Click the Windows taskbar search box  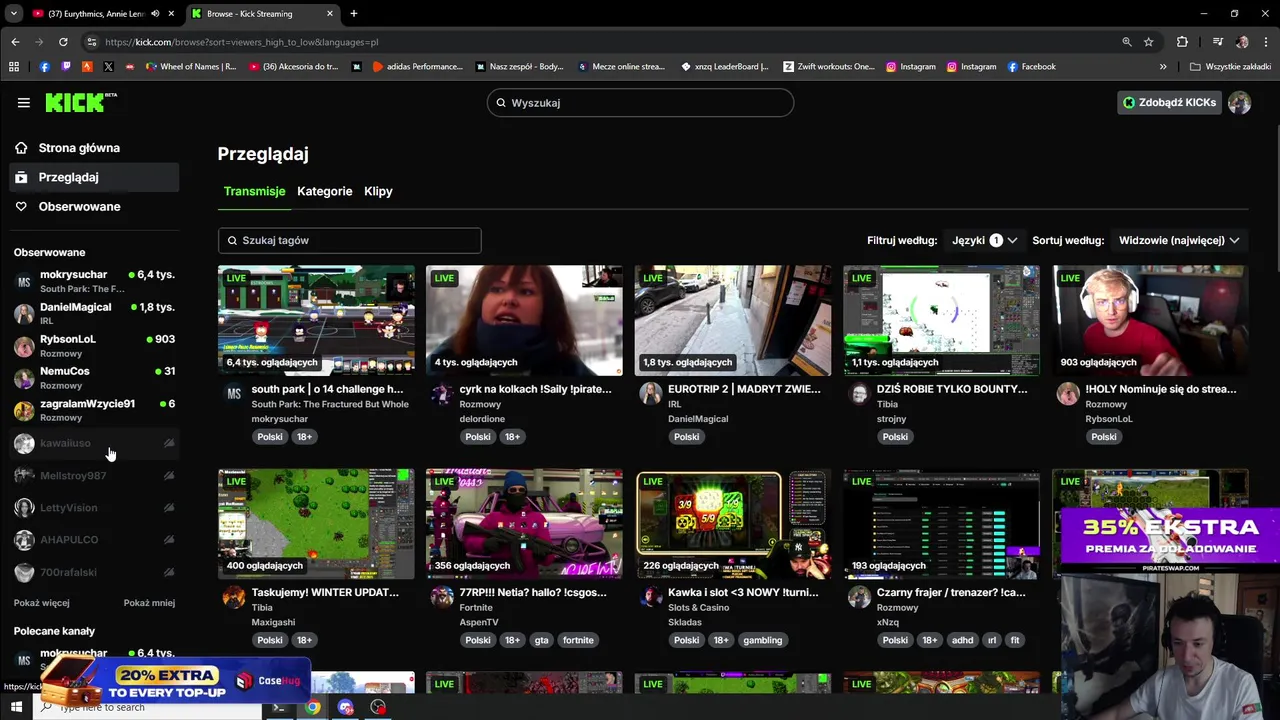145,707
